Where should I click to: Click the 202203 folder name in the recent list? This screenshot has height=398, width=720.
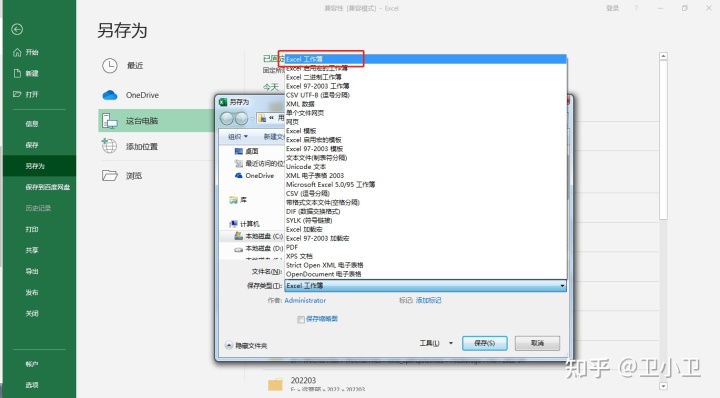click(303, 380)
